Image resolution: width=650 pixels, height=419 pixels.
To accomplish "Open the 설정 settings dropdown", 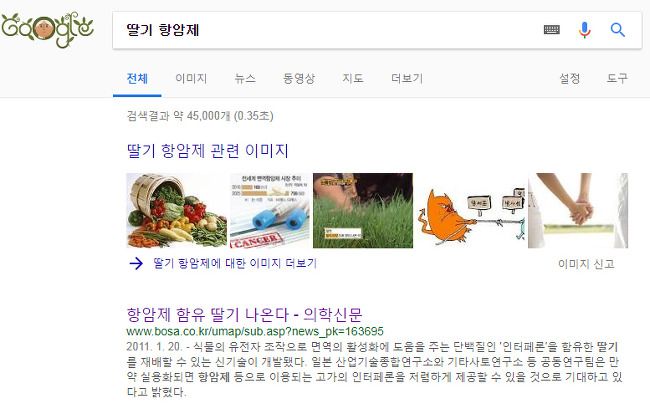I will point(570,78).
